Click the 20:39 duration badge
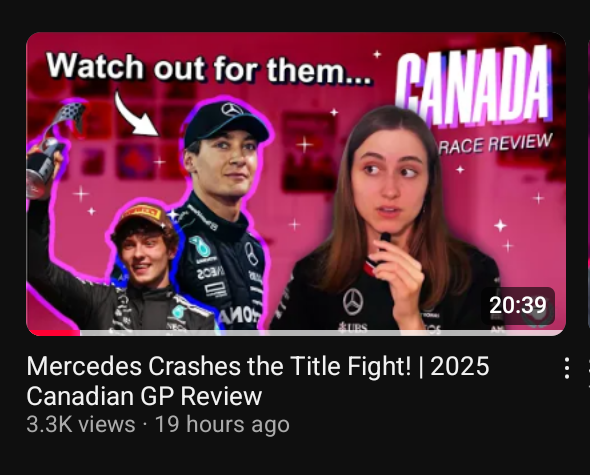This screenshot has width=590, height=475. [x=518, y=305]
